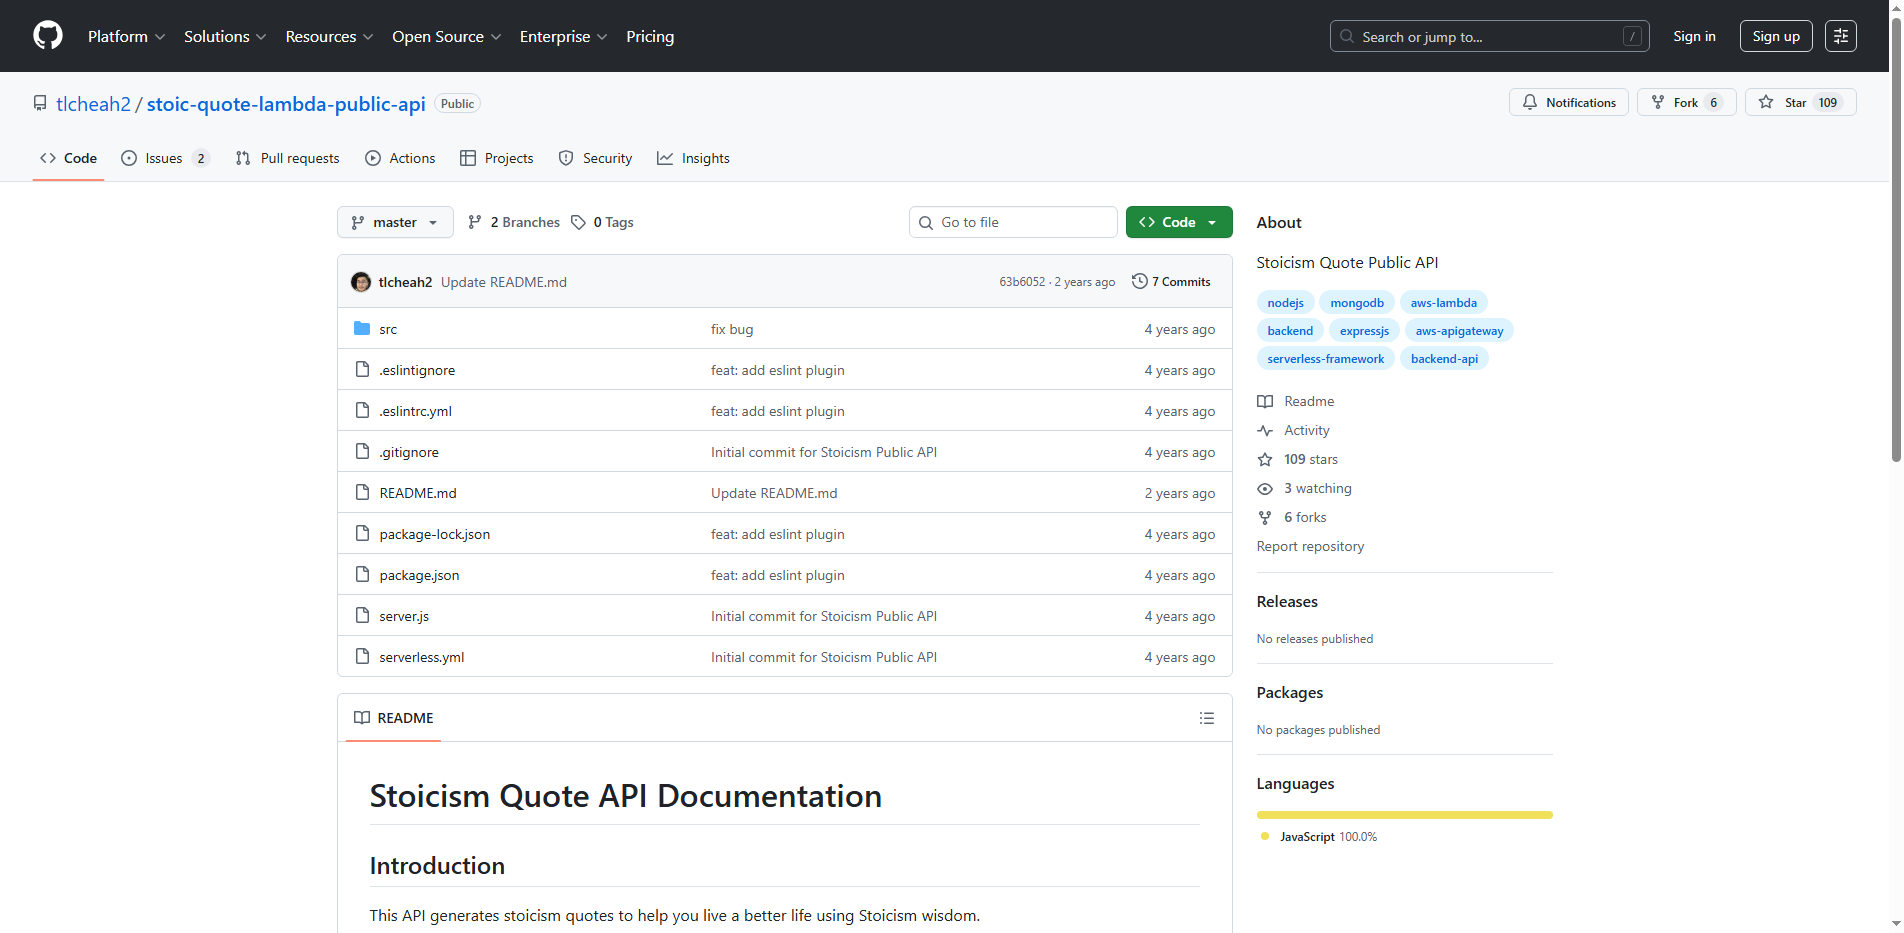The image size is (1904, 933).
Task: Click the nodejs topic tag
Action: coord(1285,303)
